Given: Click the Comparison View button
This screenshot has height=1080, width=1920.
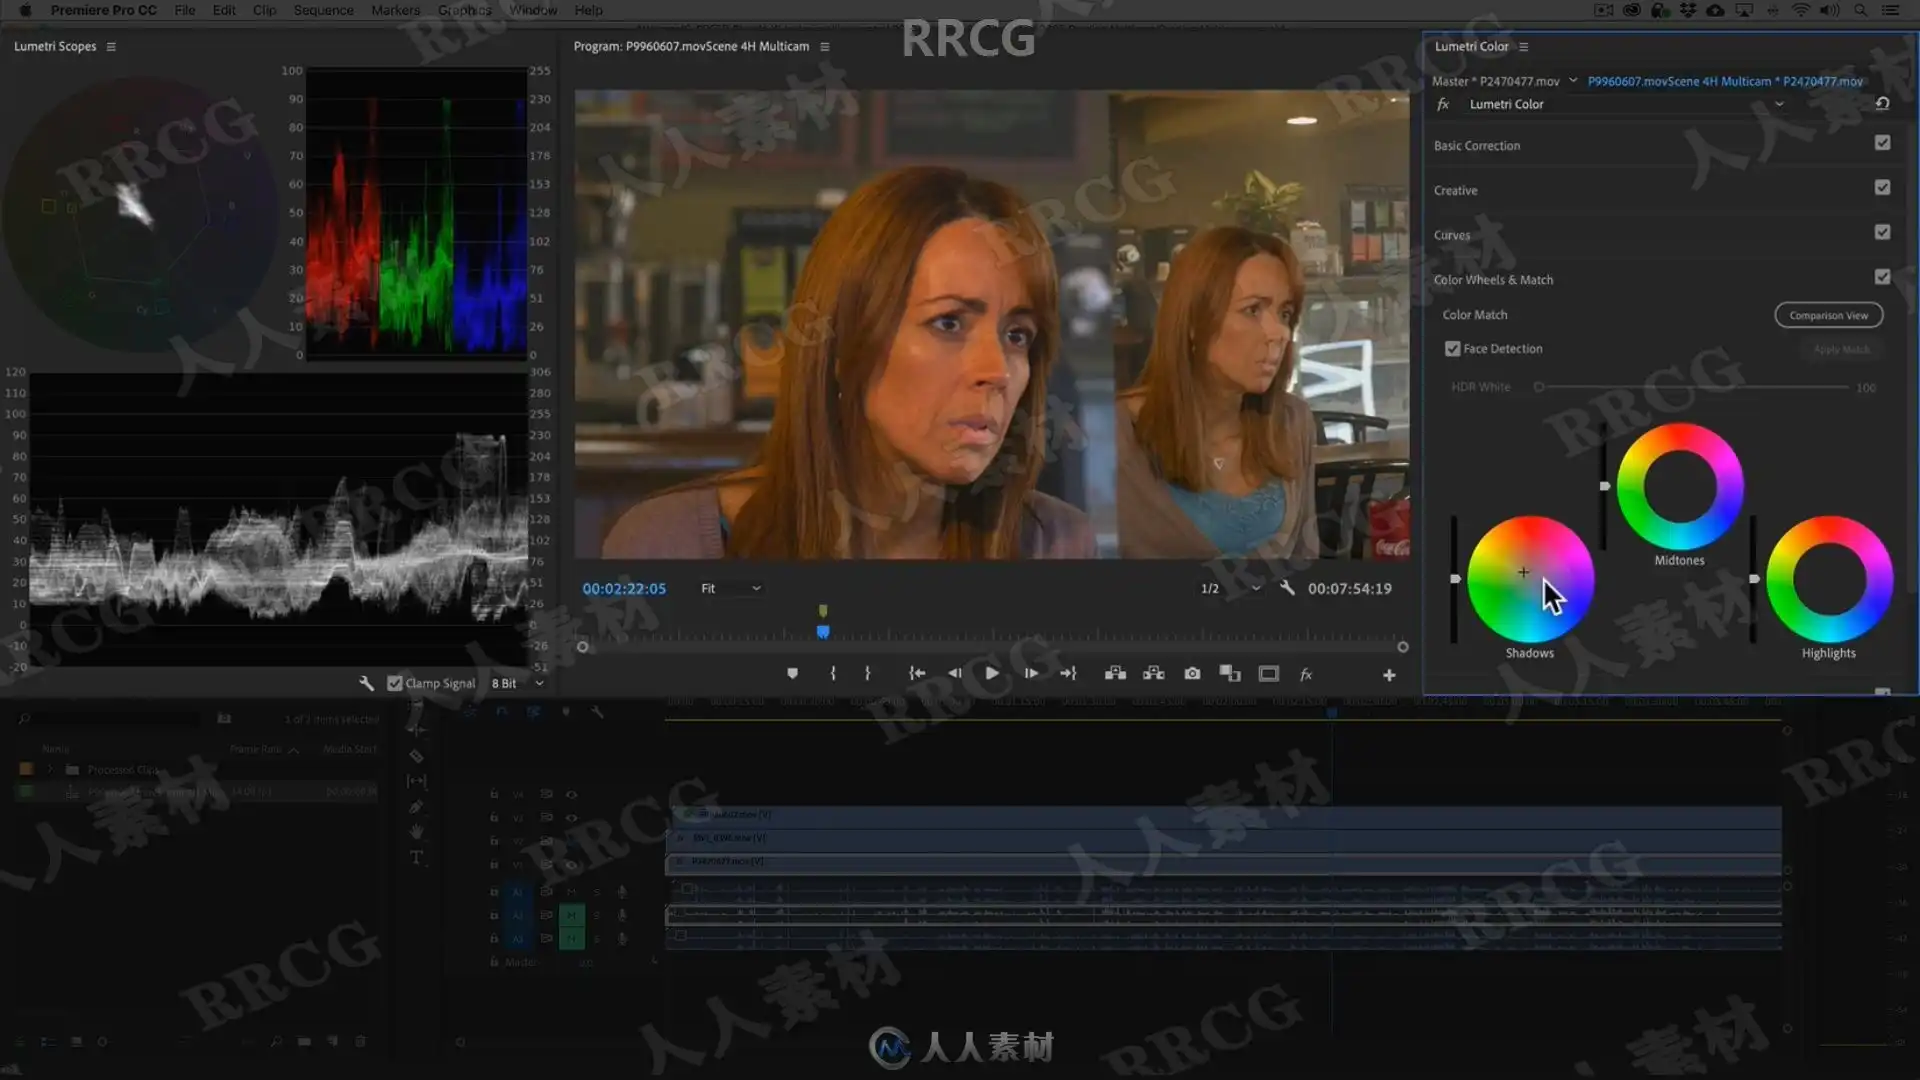Looking at the screenshot, I should pos(1828,315).
